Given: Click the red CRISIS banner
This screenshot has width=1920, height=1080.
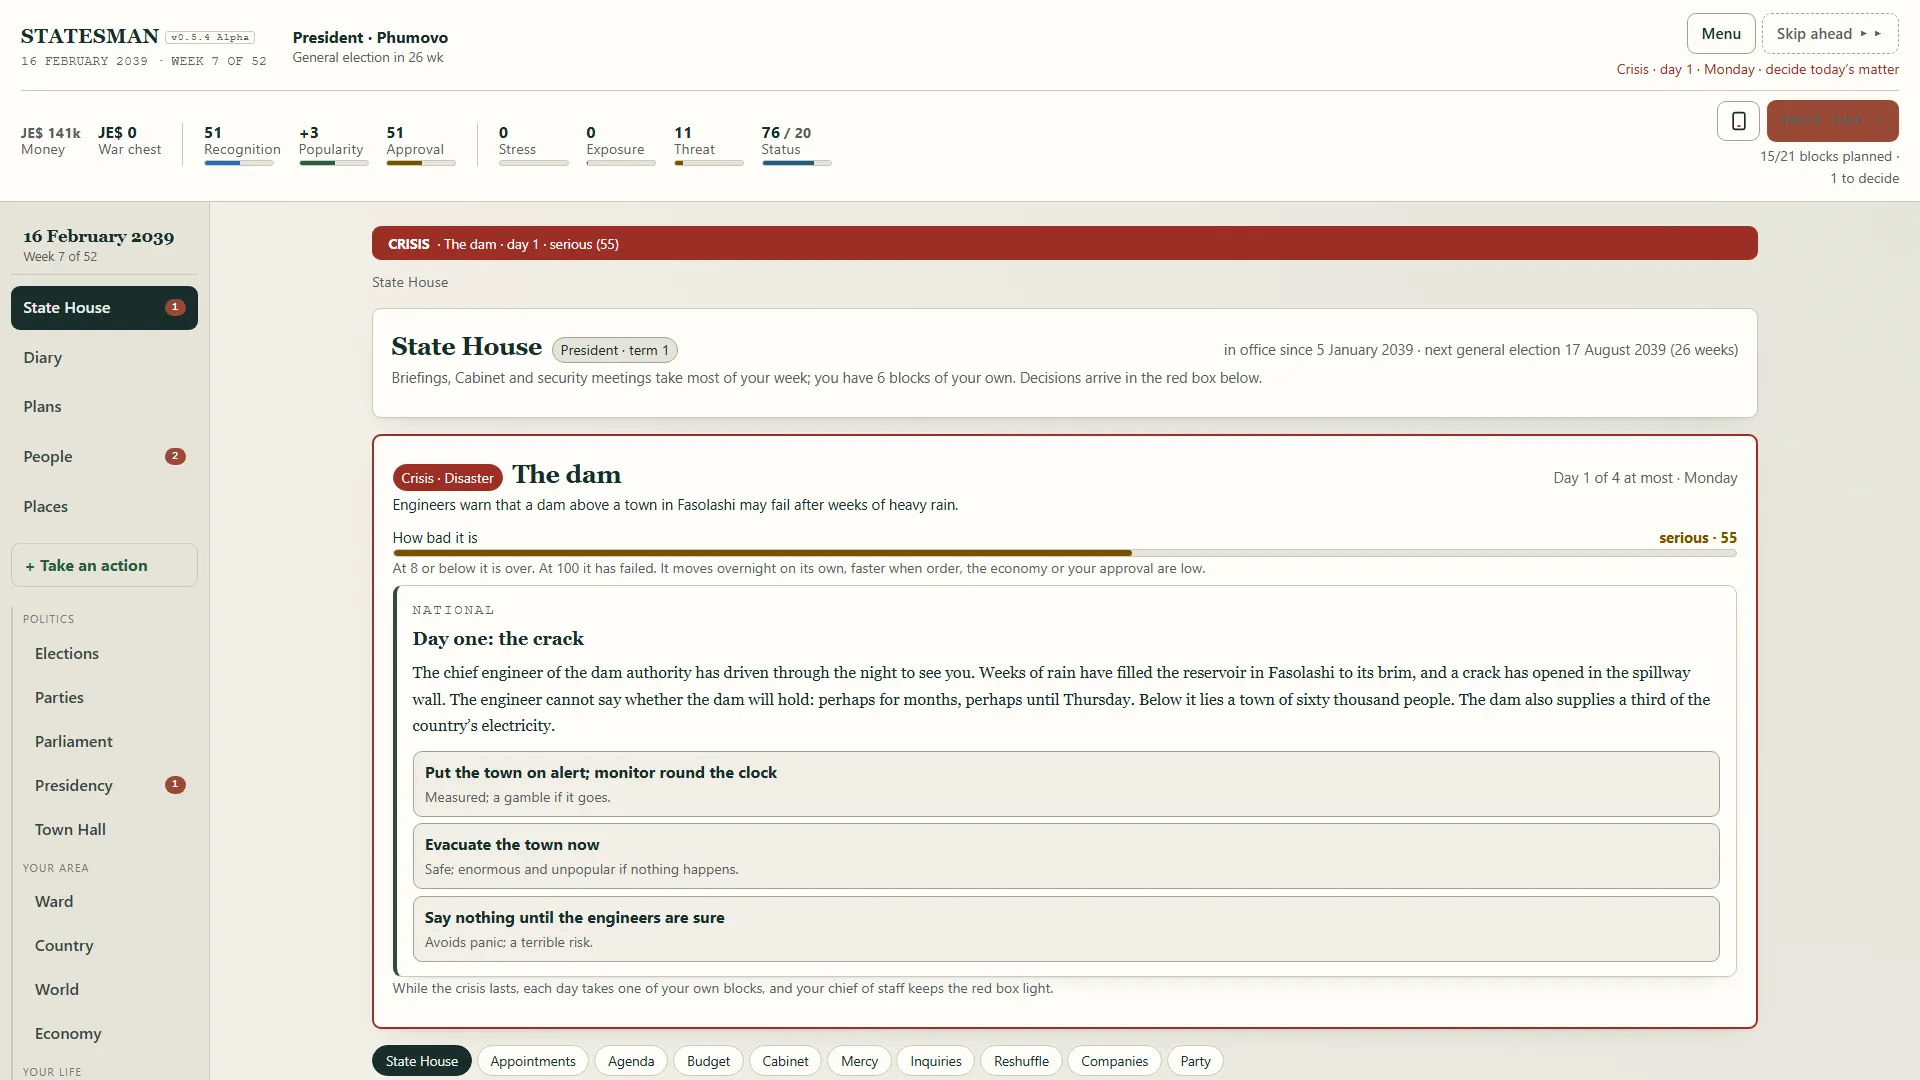Looking at the screenshot, I should [1064, 244].
